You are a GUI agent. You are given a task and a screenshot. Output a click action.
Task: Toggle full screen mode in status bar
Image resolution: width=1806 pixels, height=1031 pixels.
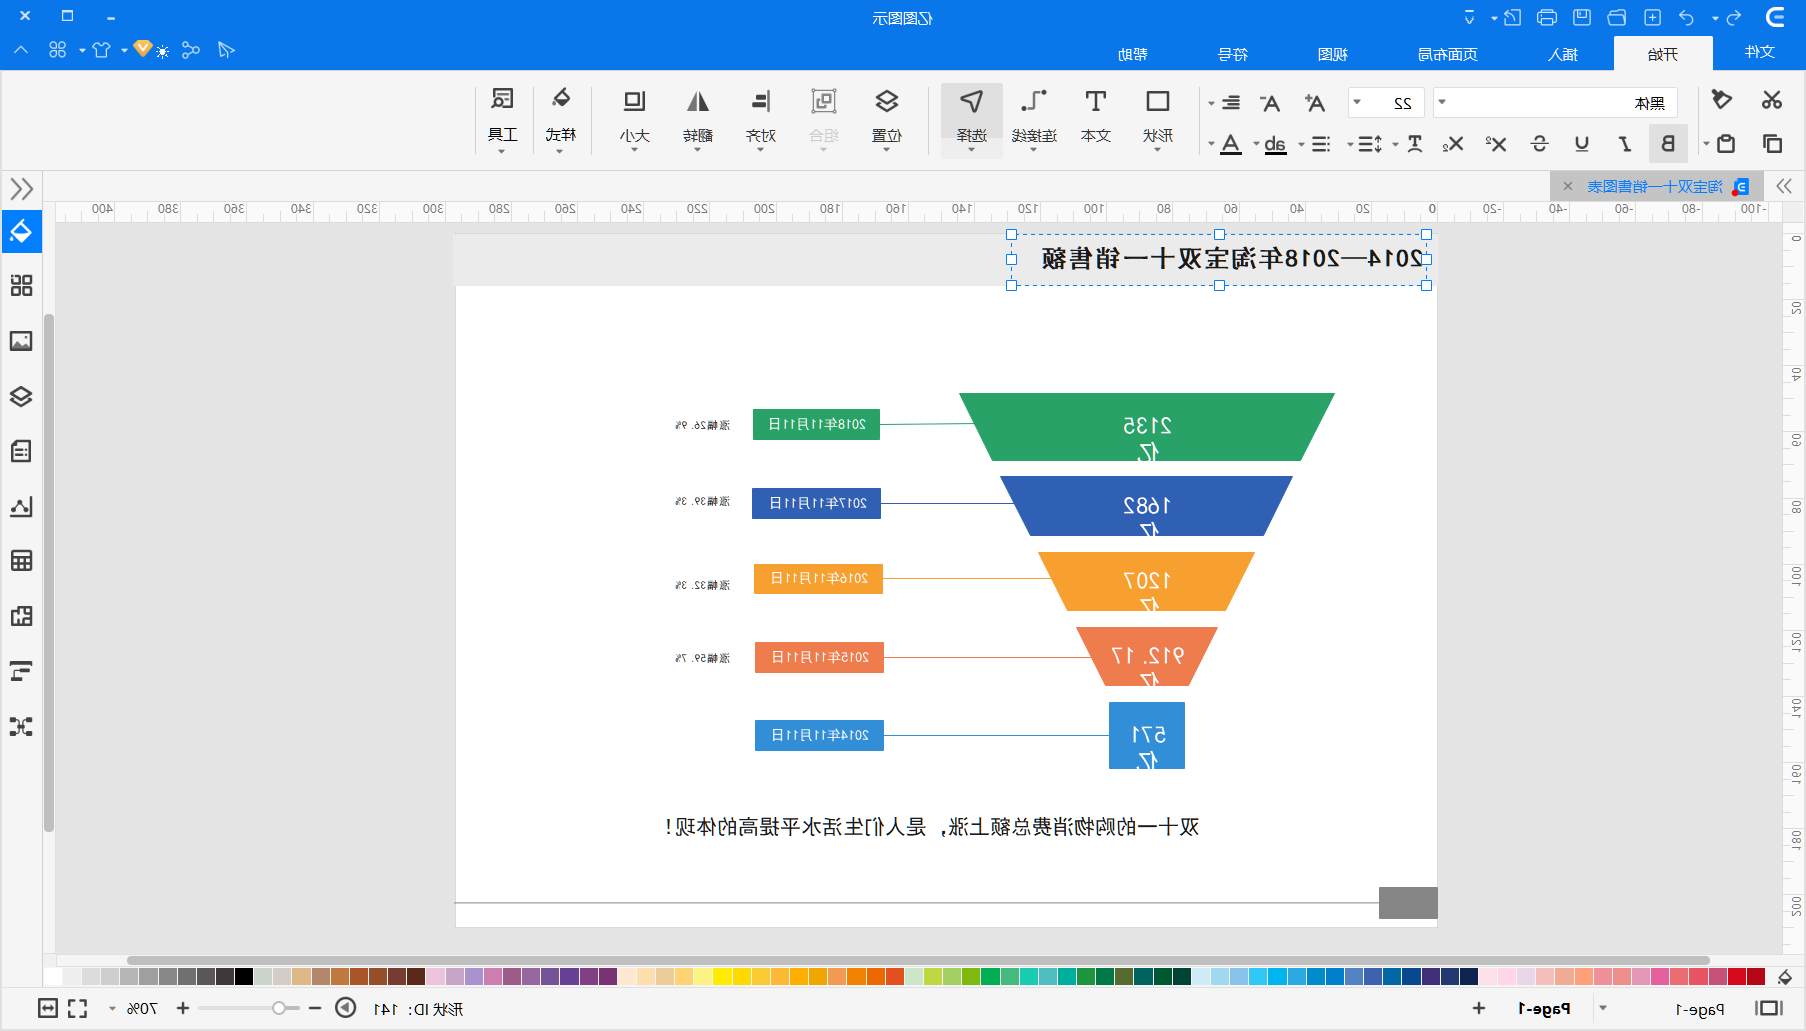click(78, 1008)
